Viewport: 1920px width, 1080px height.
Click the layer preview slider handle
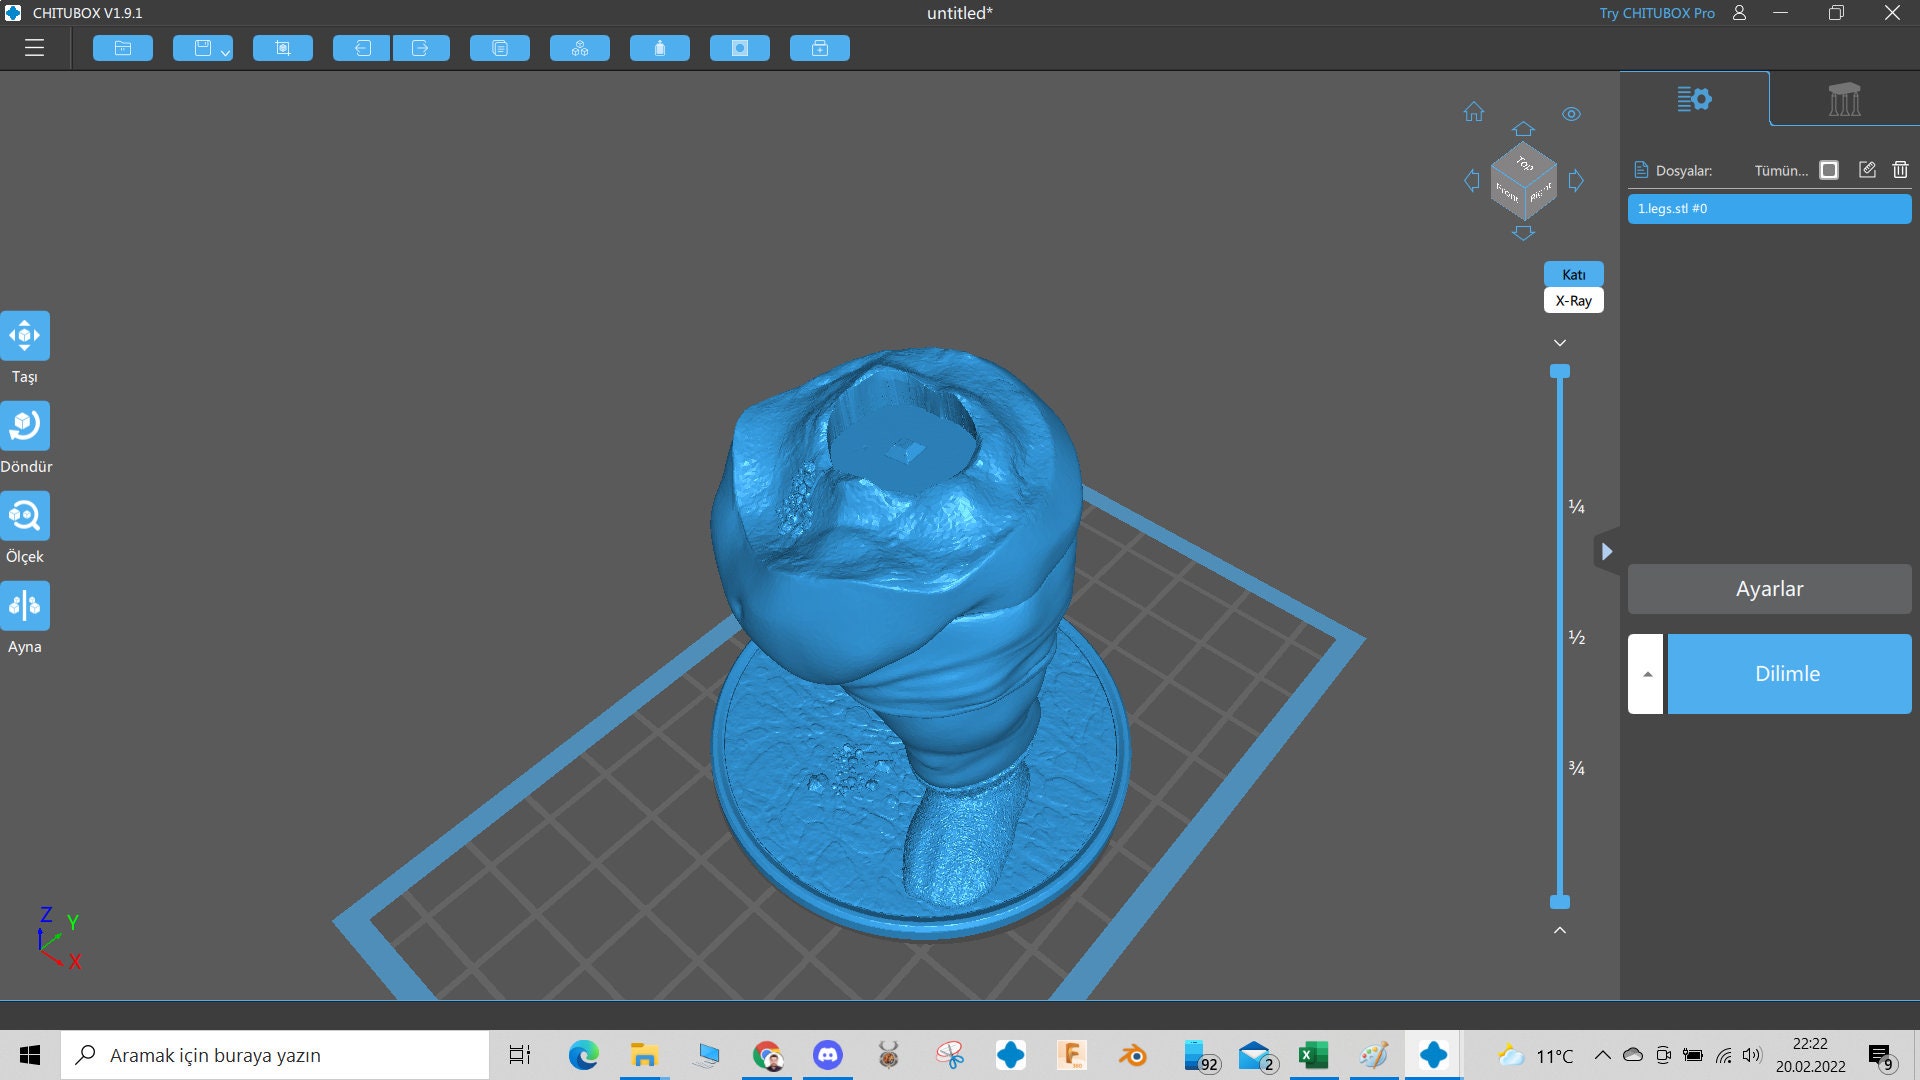pos(1560,370)
